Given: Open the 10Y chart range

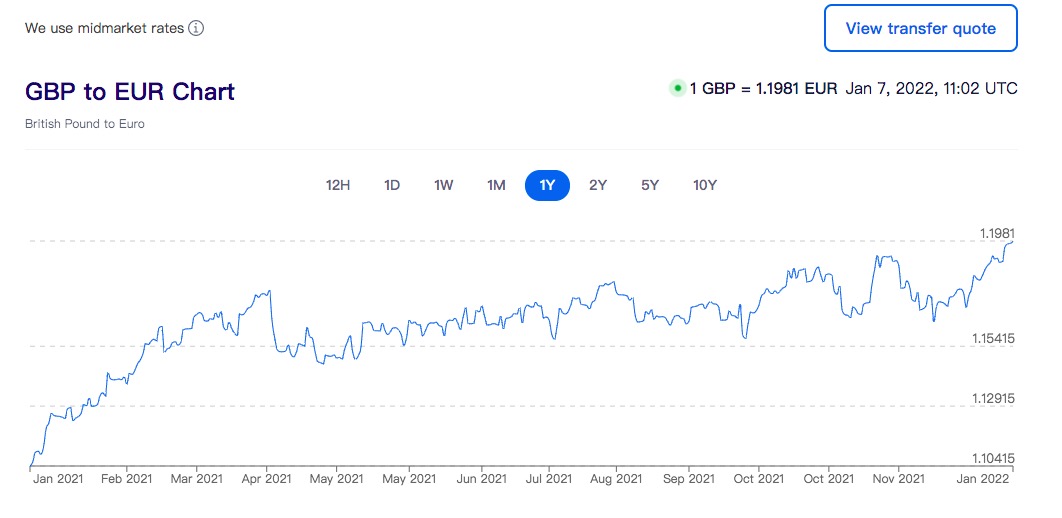Looking at the screenshot, I should click(x=705, y=185).
